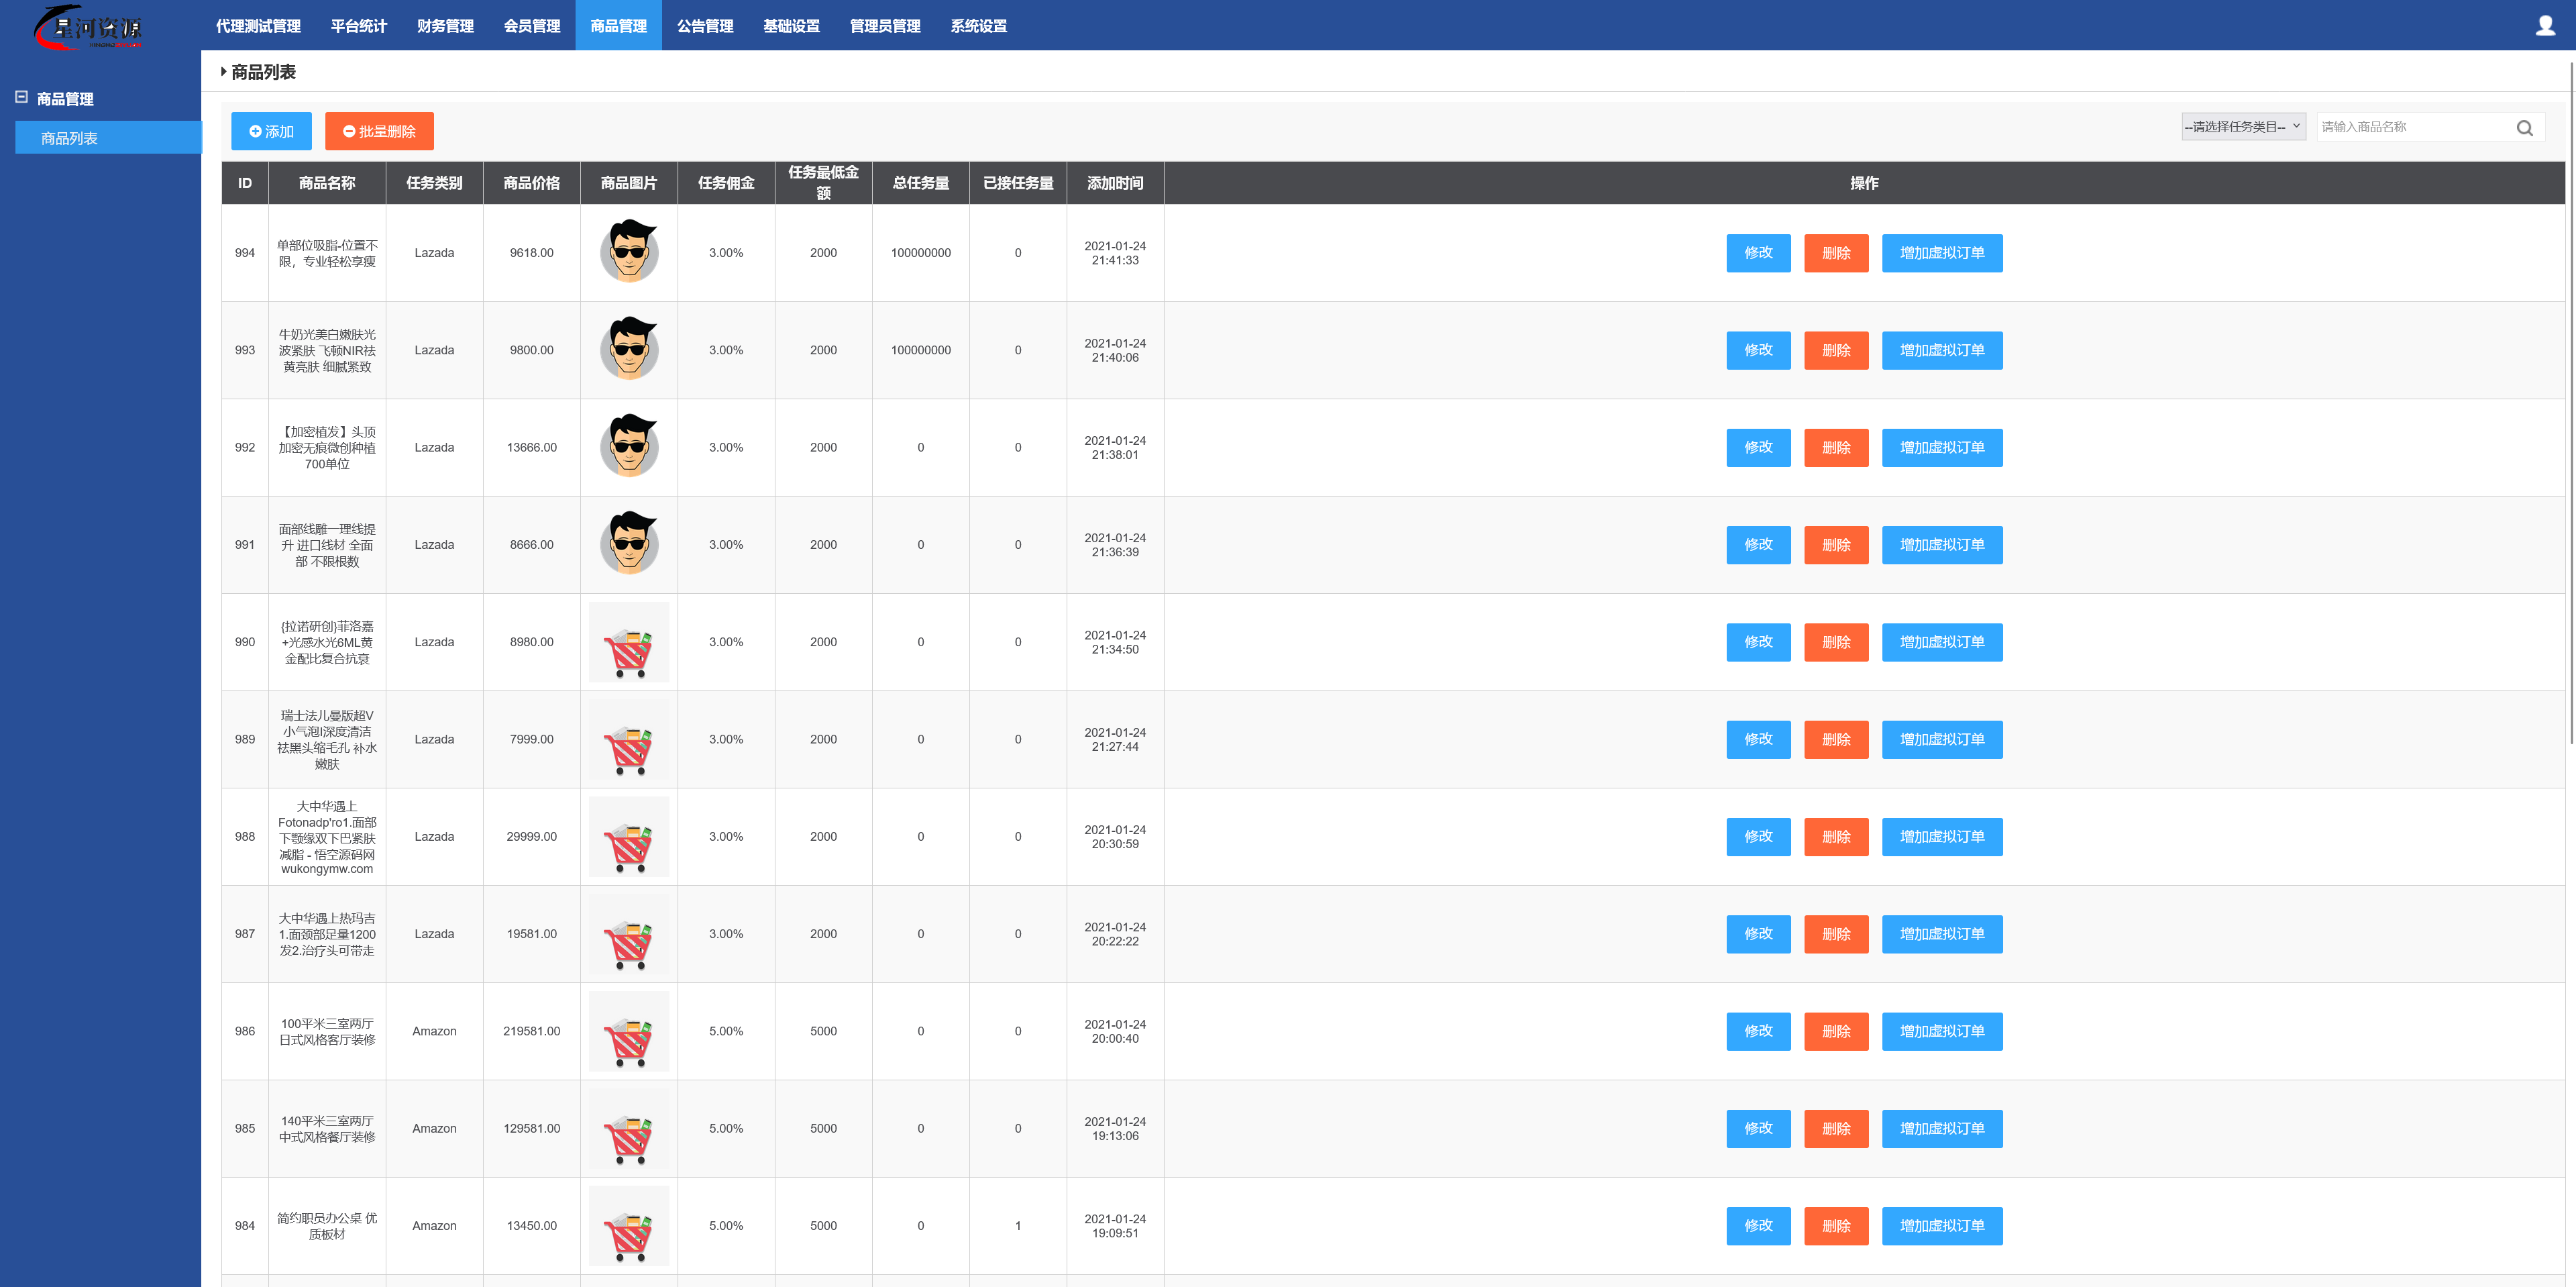Click the vertical page scrollbar
2576x1287 pixels.
tap(2572, 403)
